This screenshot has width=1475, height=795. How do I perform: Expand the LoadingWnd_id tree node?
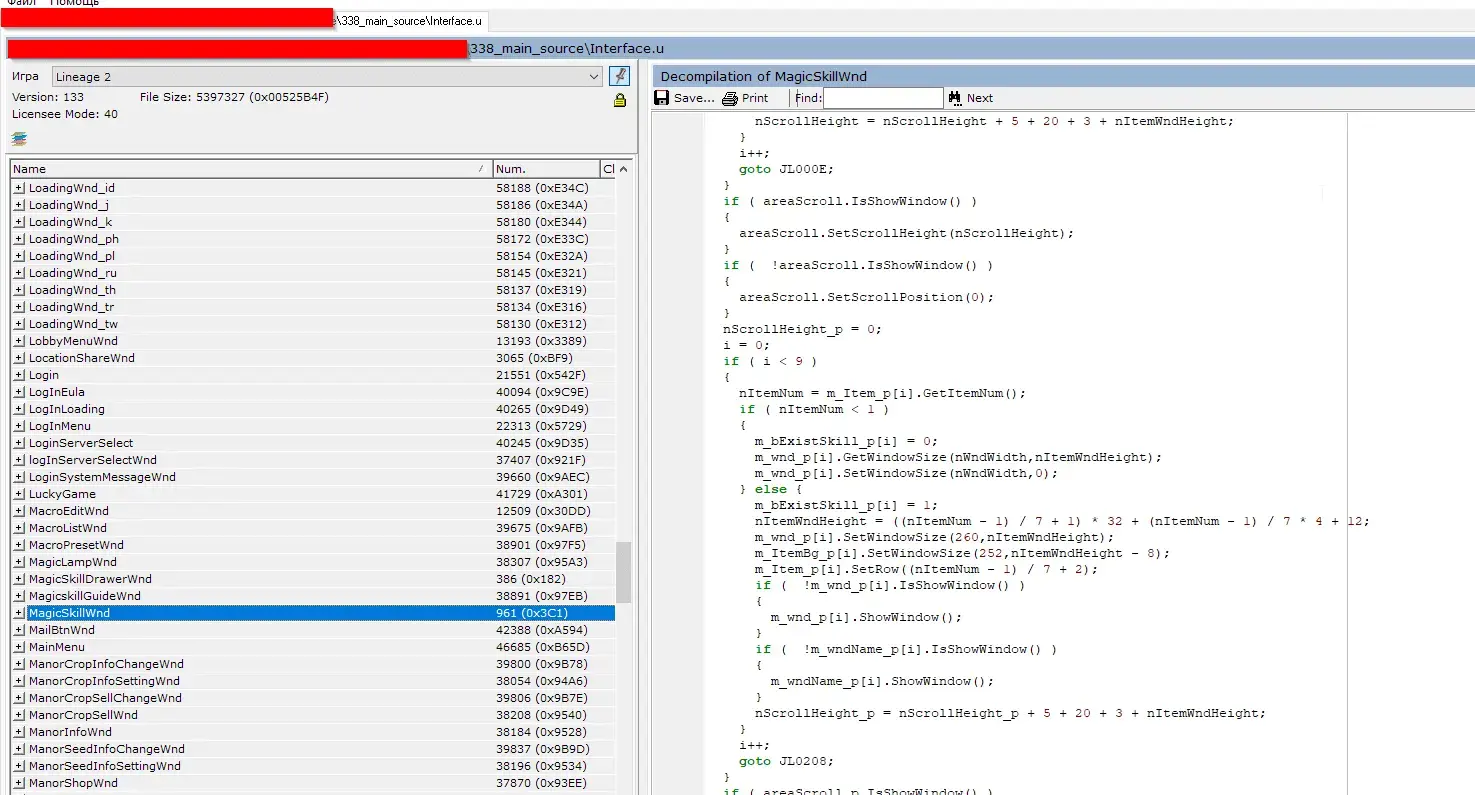(19, 188)
